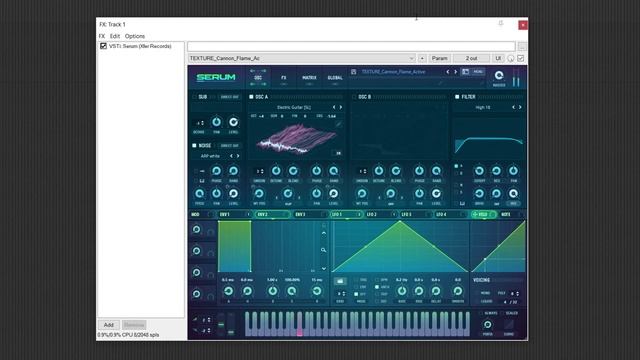
Task: Open the Serum MENU button
Action: pyautogui.click(x=478, y=72)
